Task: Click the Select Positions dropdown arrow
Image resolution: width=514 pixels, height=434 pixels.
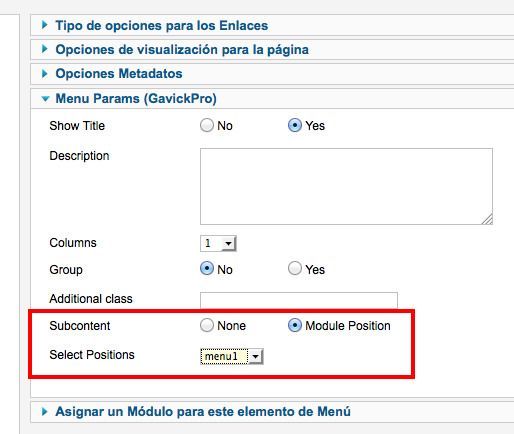Action: coord(255,356)
